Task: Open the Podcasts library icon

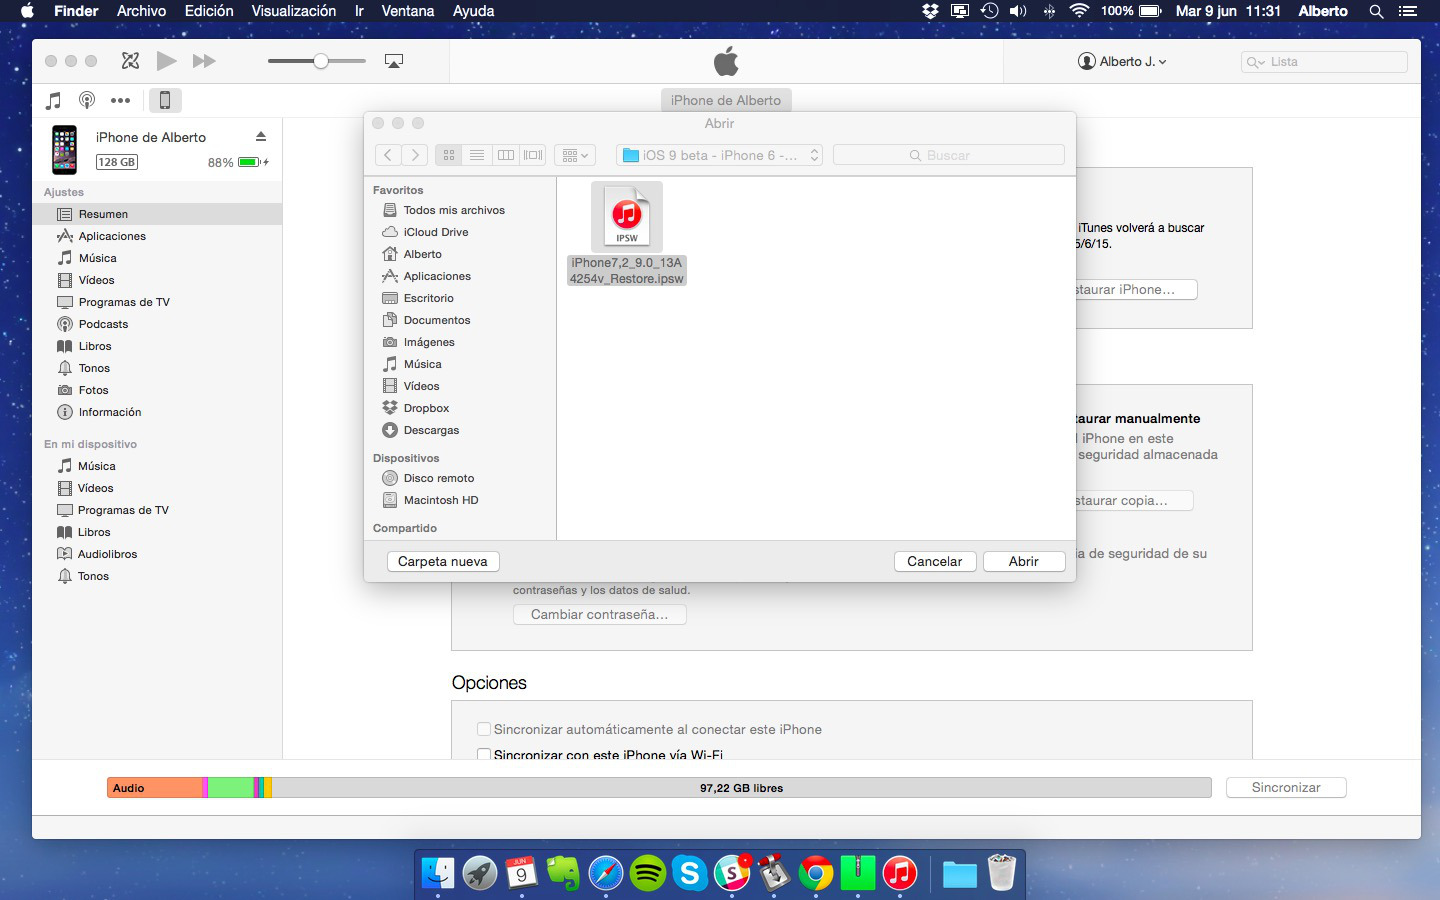Action: pos(87,100)
